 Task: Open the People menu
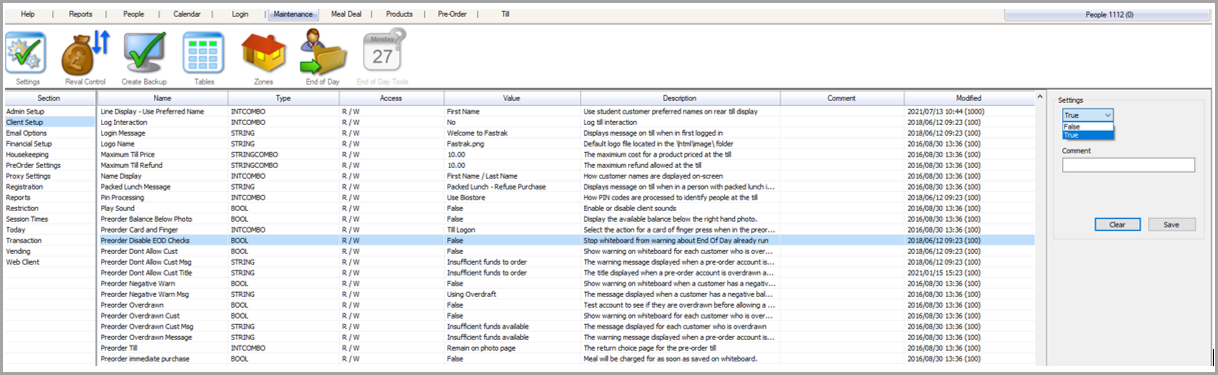133,15
